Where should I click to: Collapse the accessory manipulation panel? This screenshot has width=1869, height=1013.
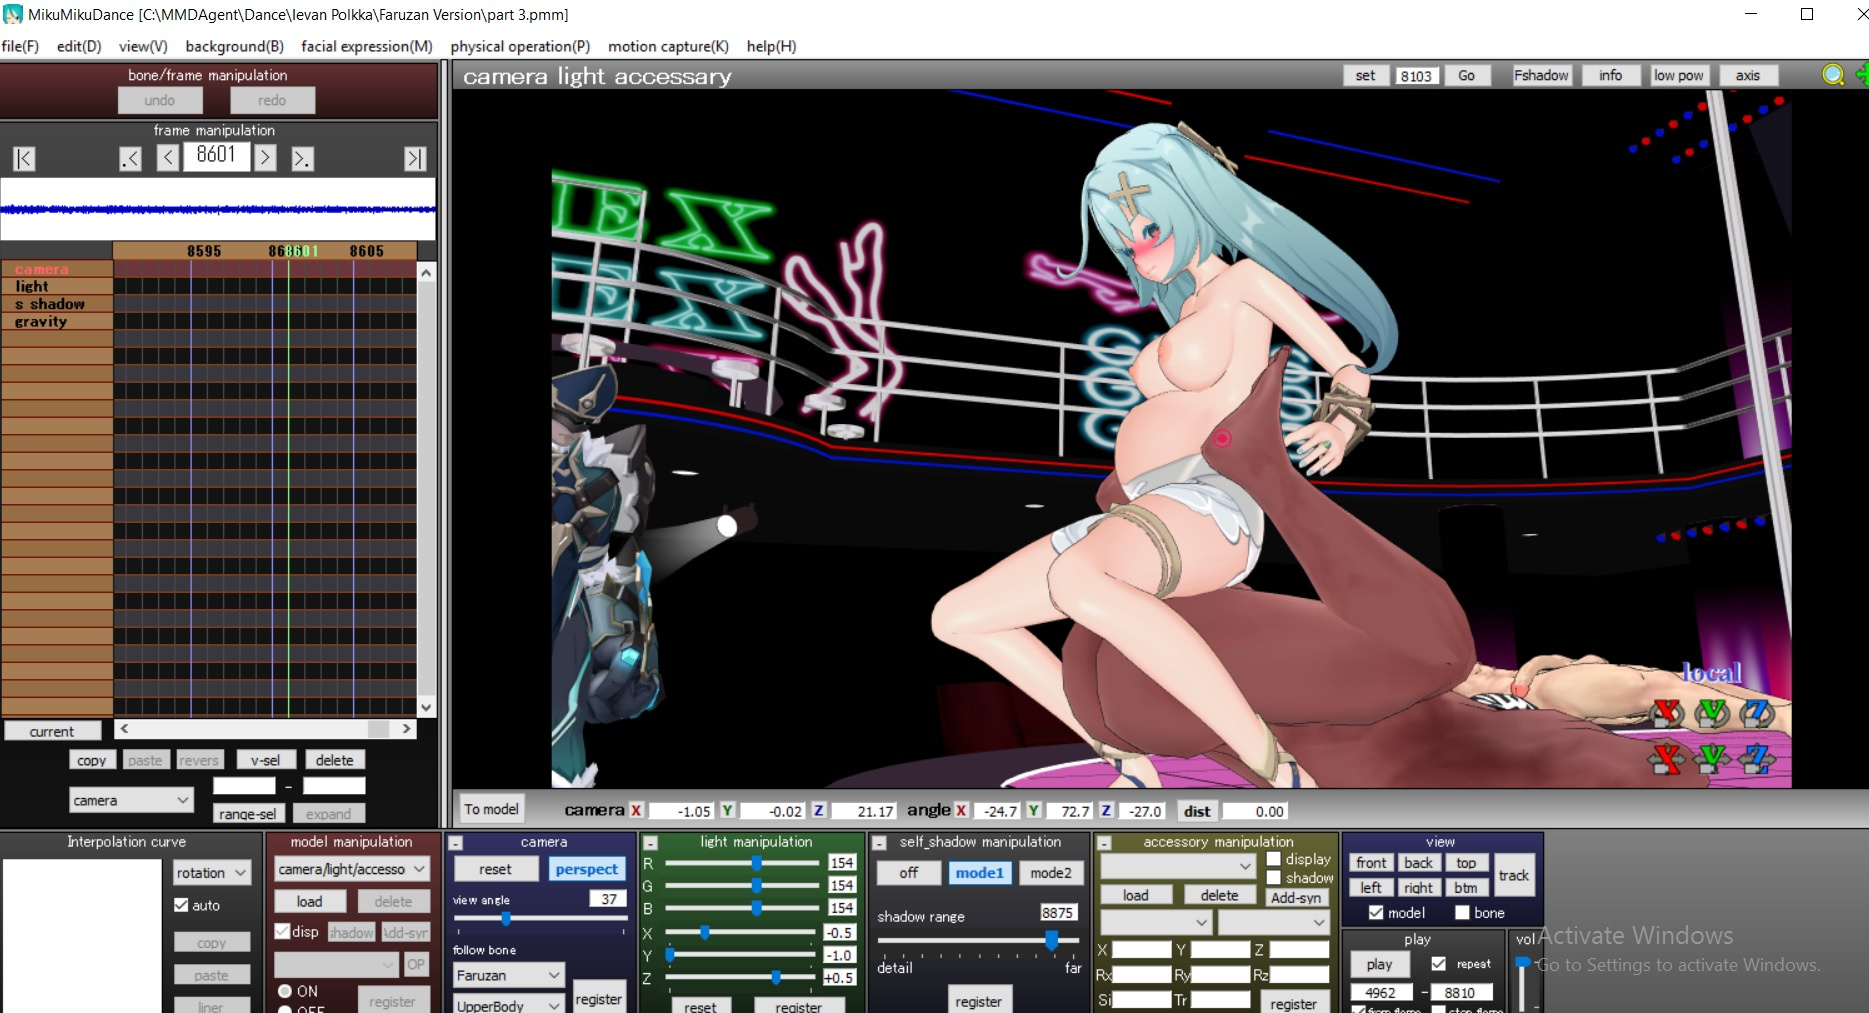pos(1104,843)
